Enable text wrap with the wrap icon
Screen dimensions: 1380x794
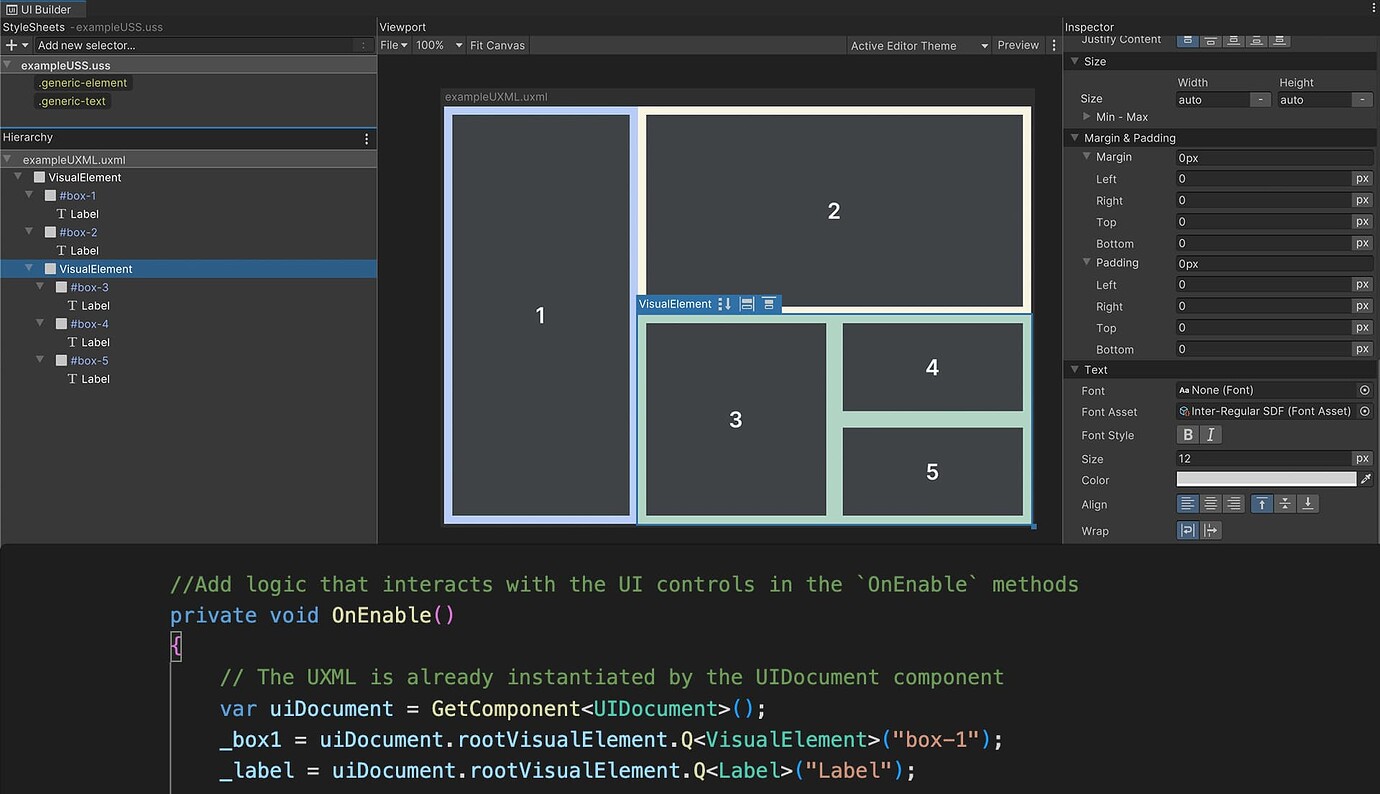1189,530
